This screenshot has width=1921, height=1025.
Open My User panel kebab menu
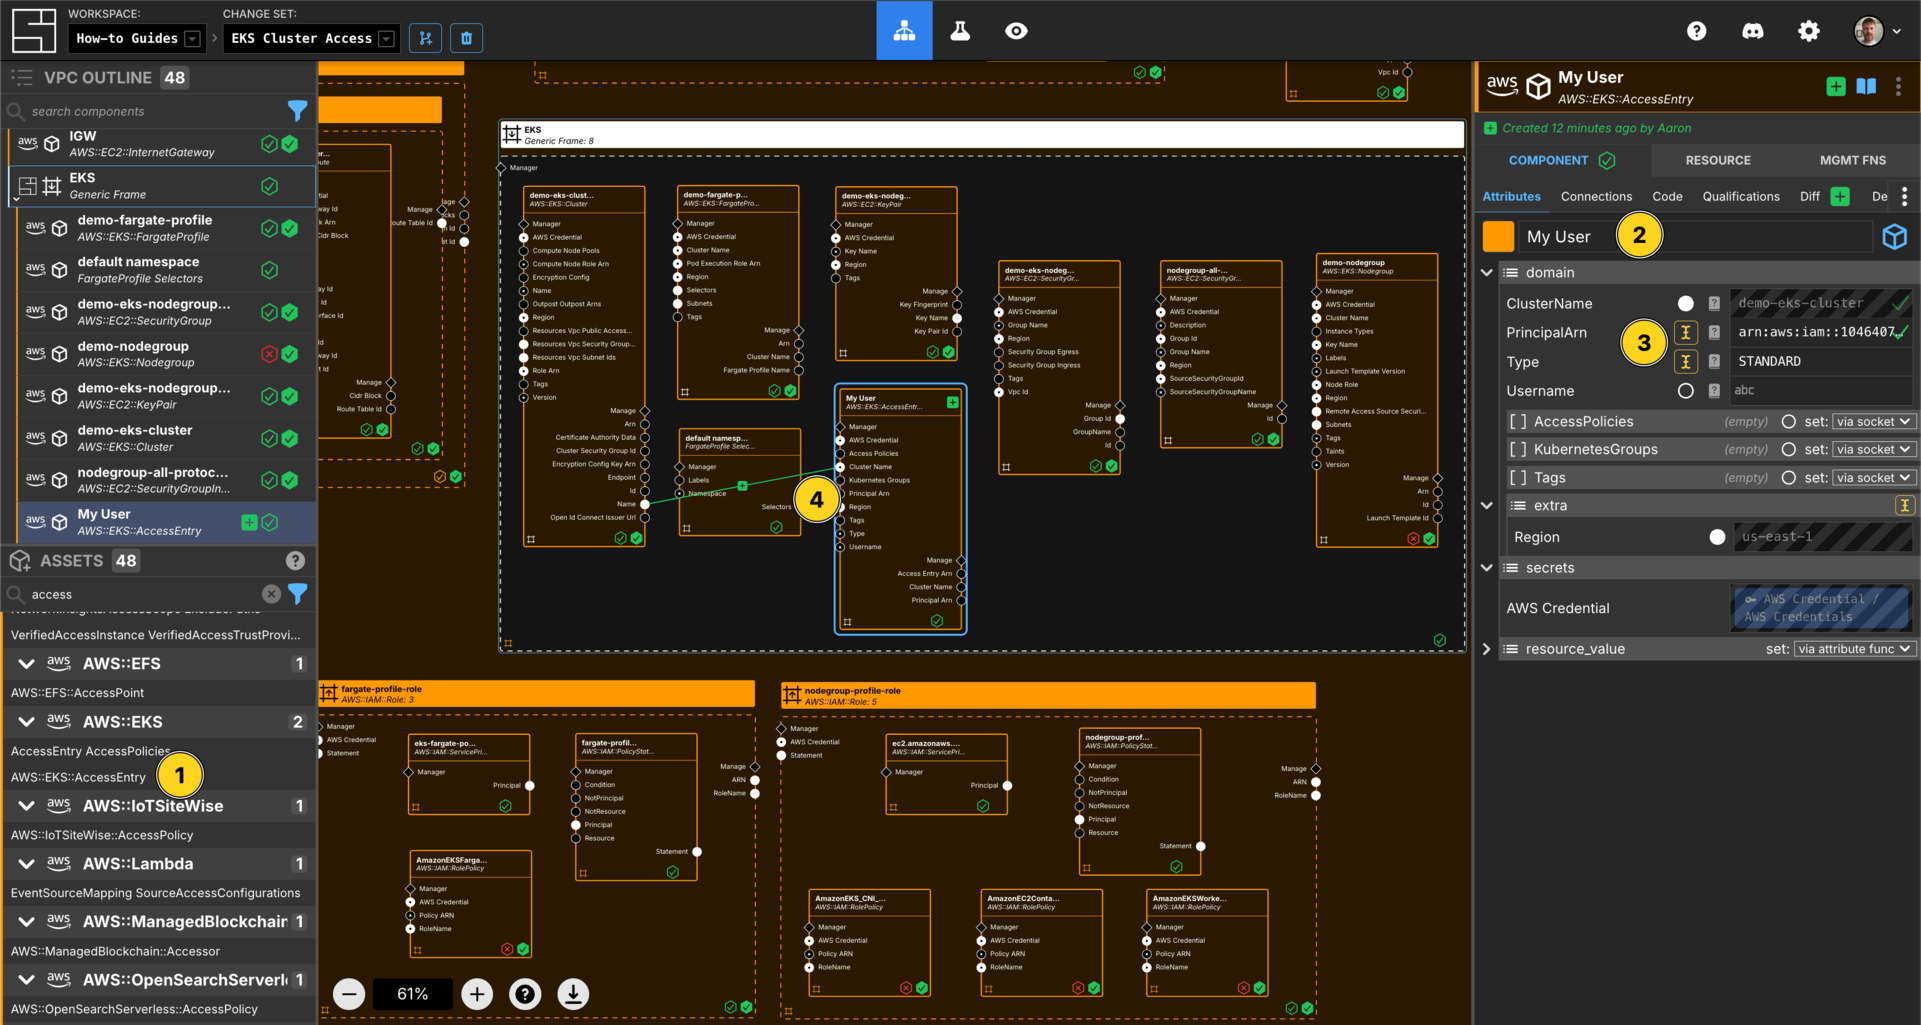[x=1898, y=86]
